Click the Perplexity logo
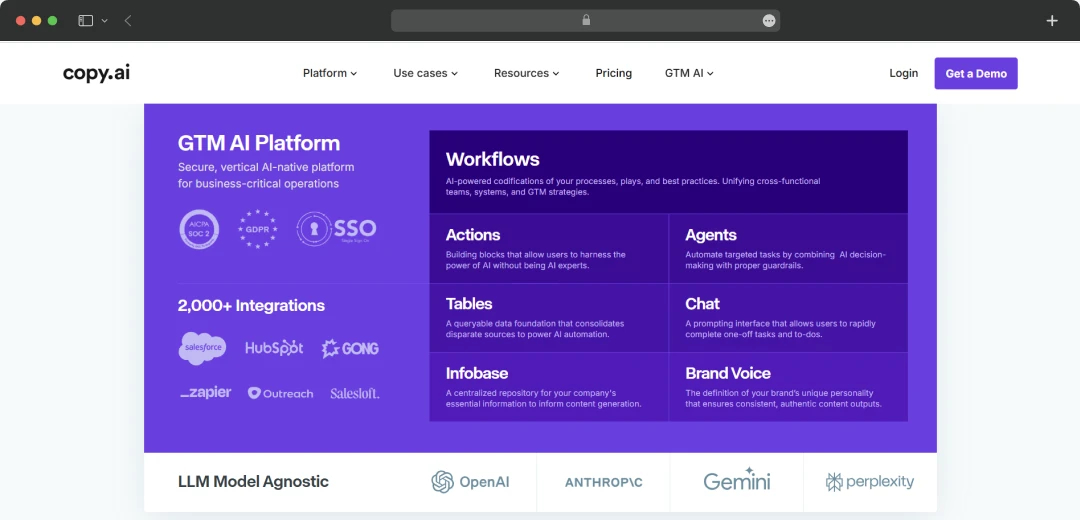 coord(870,482)
